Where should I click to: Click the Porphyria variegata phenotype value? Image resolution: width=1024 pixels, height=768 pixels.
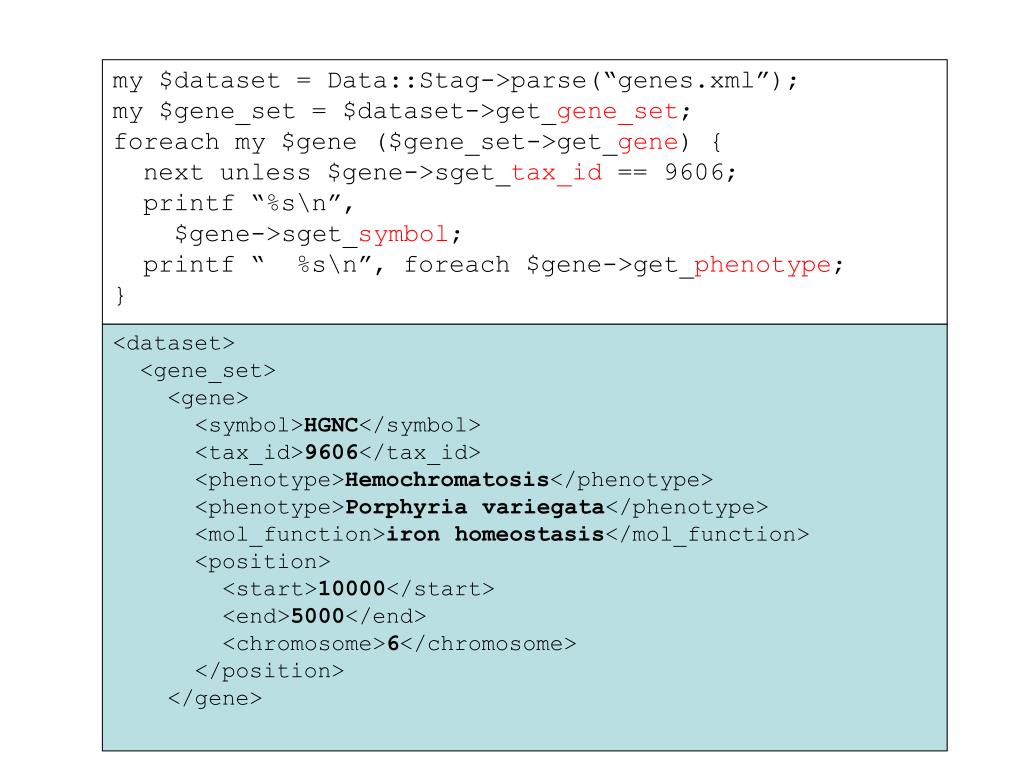click(x=475, y=507)
